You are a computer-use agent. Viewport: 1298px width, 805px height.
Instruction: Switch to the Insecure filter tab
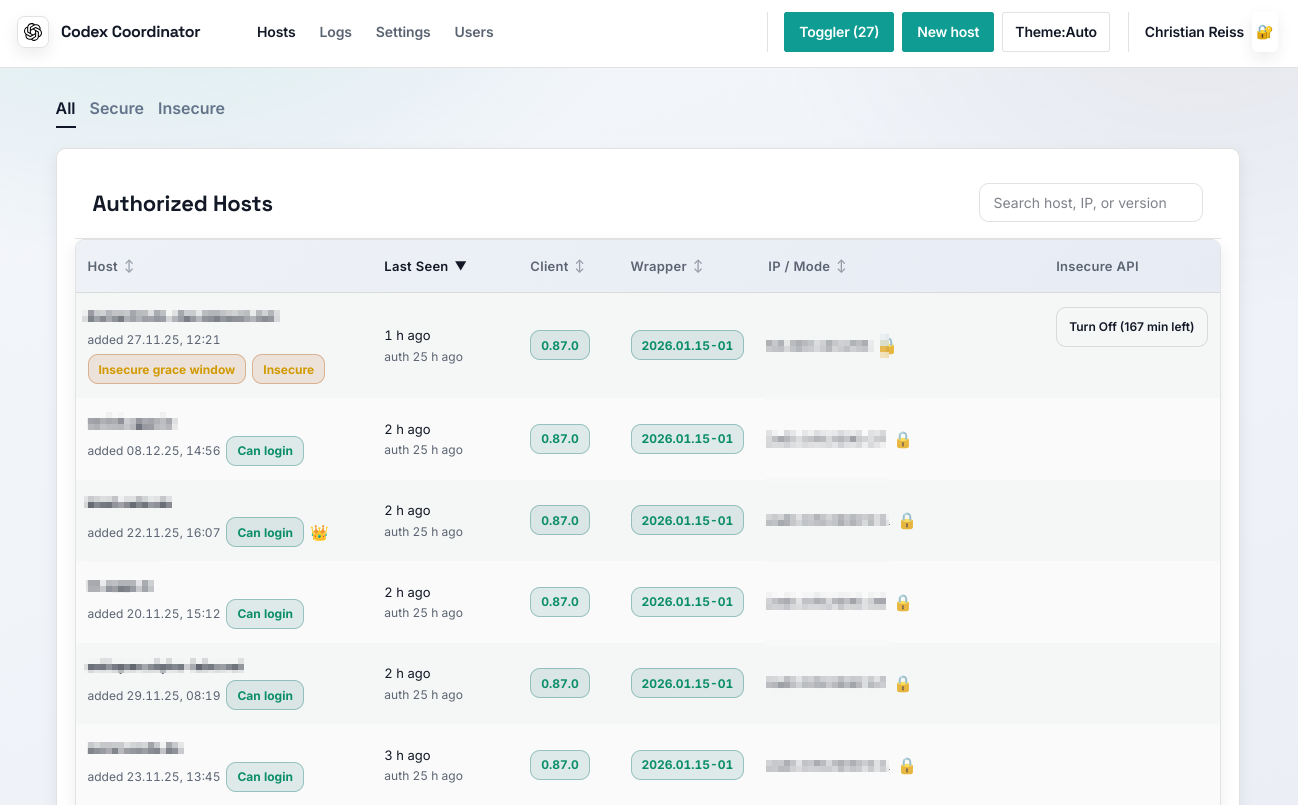coord(191,108)
